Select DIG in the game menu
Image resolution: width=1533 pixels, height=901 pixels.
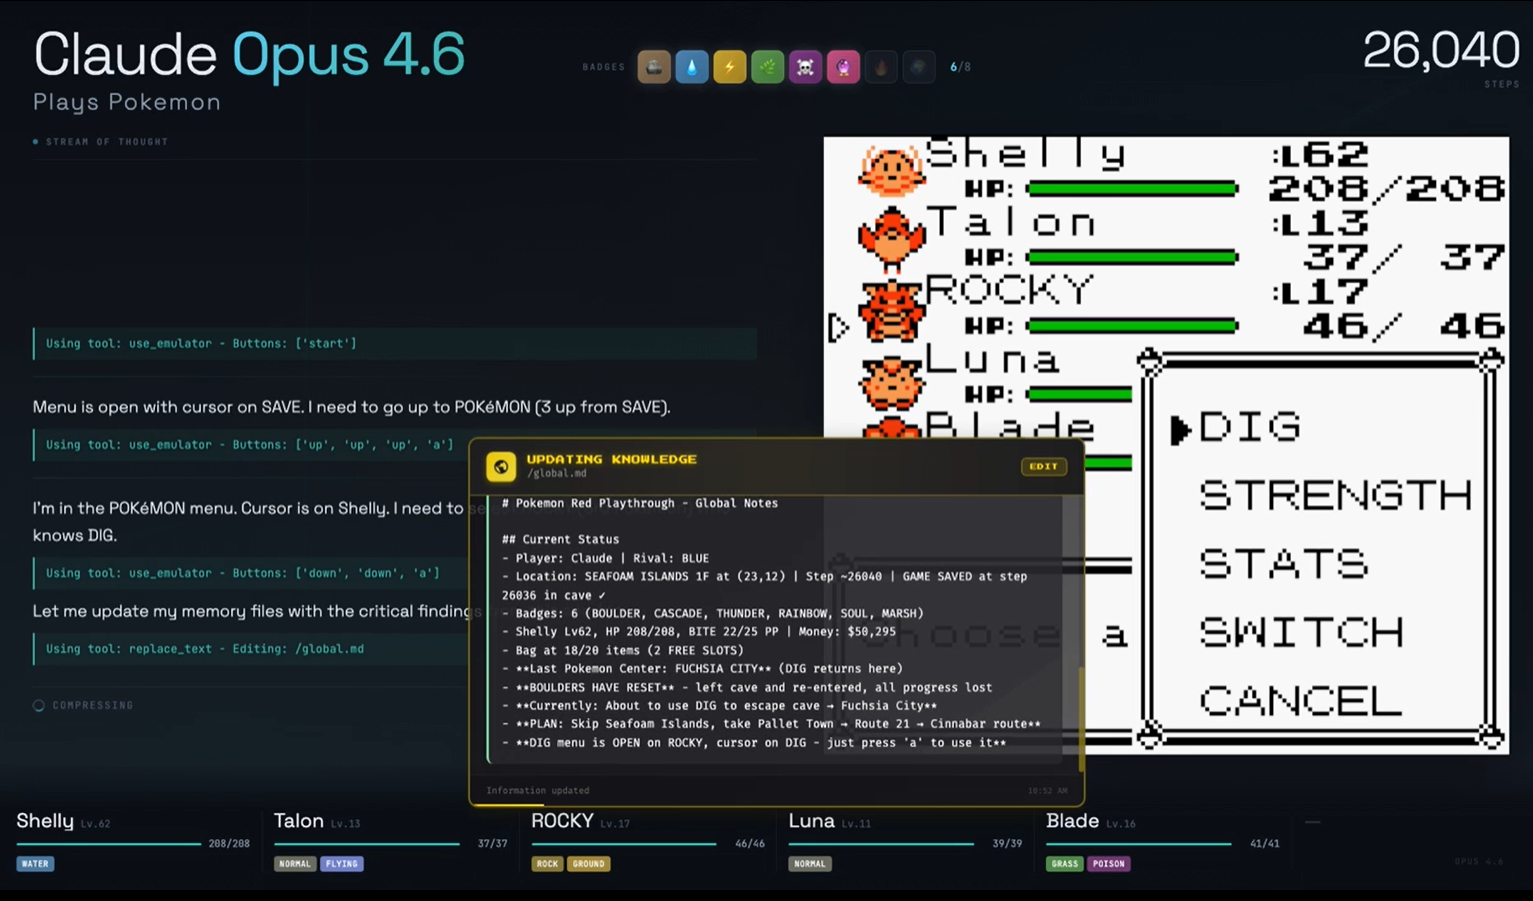coord(1250,428)
